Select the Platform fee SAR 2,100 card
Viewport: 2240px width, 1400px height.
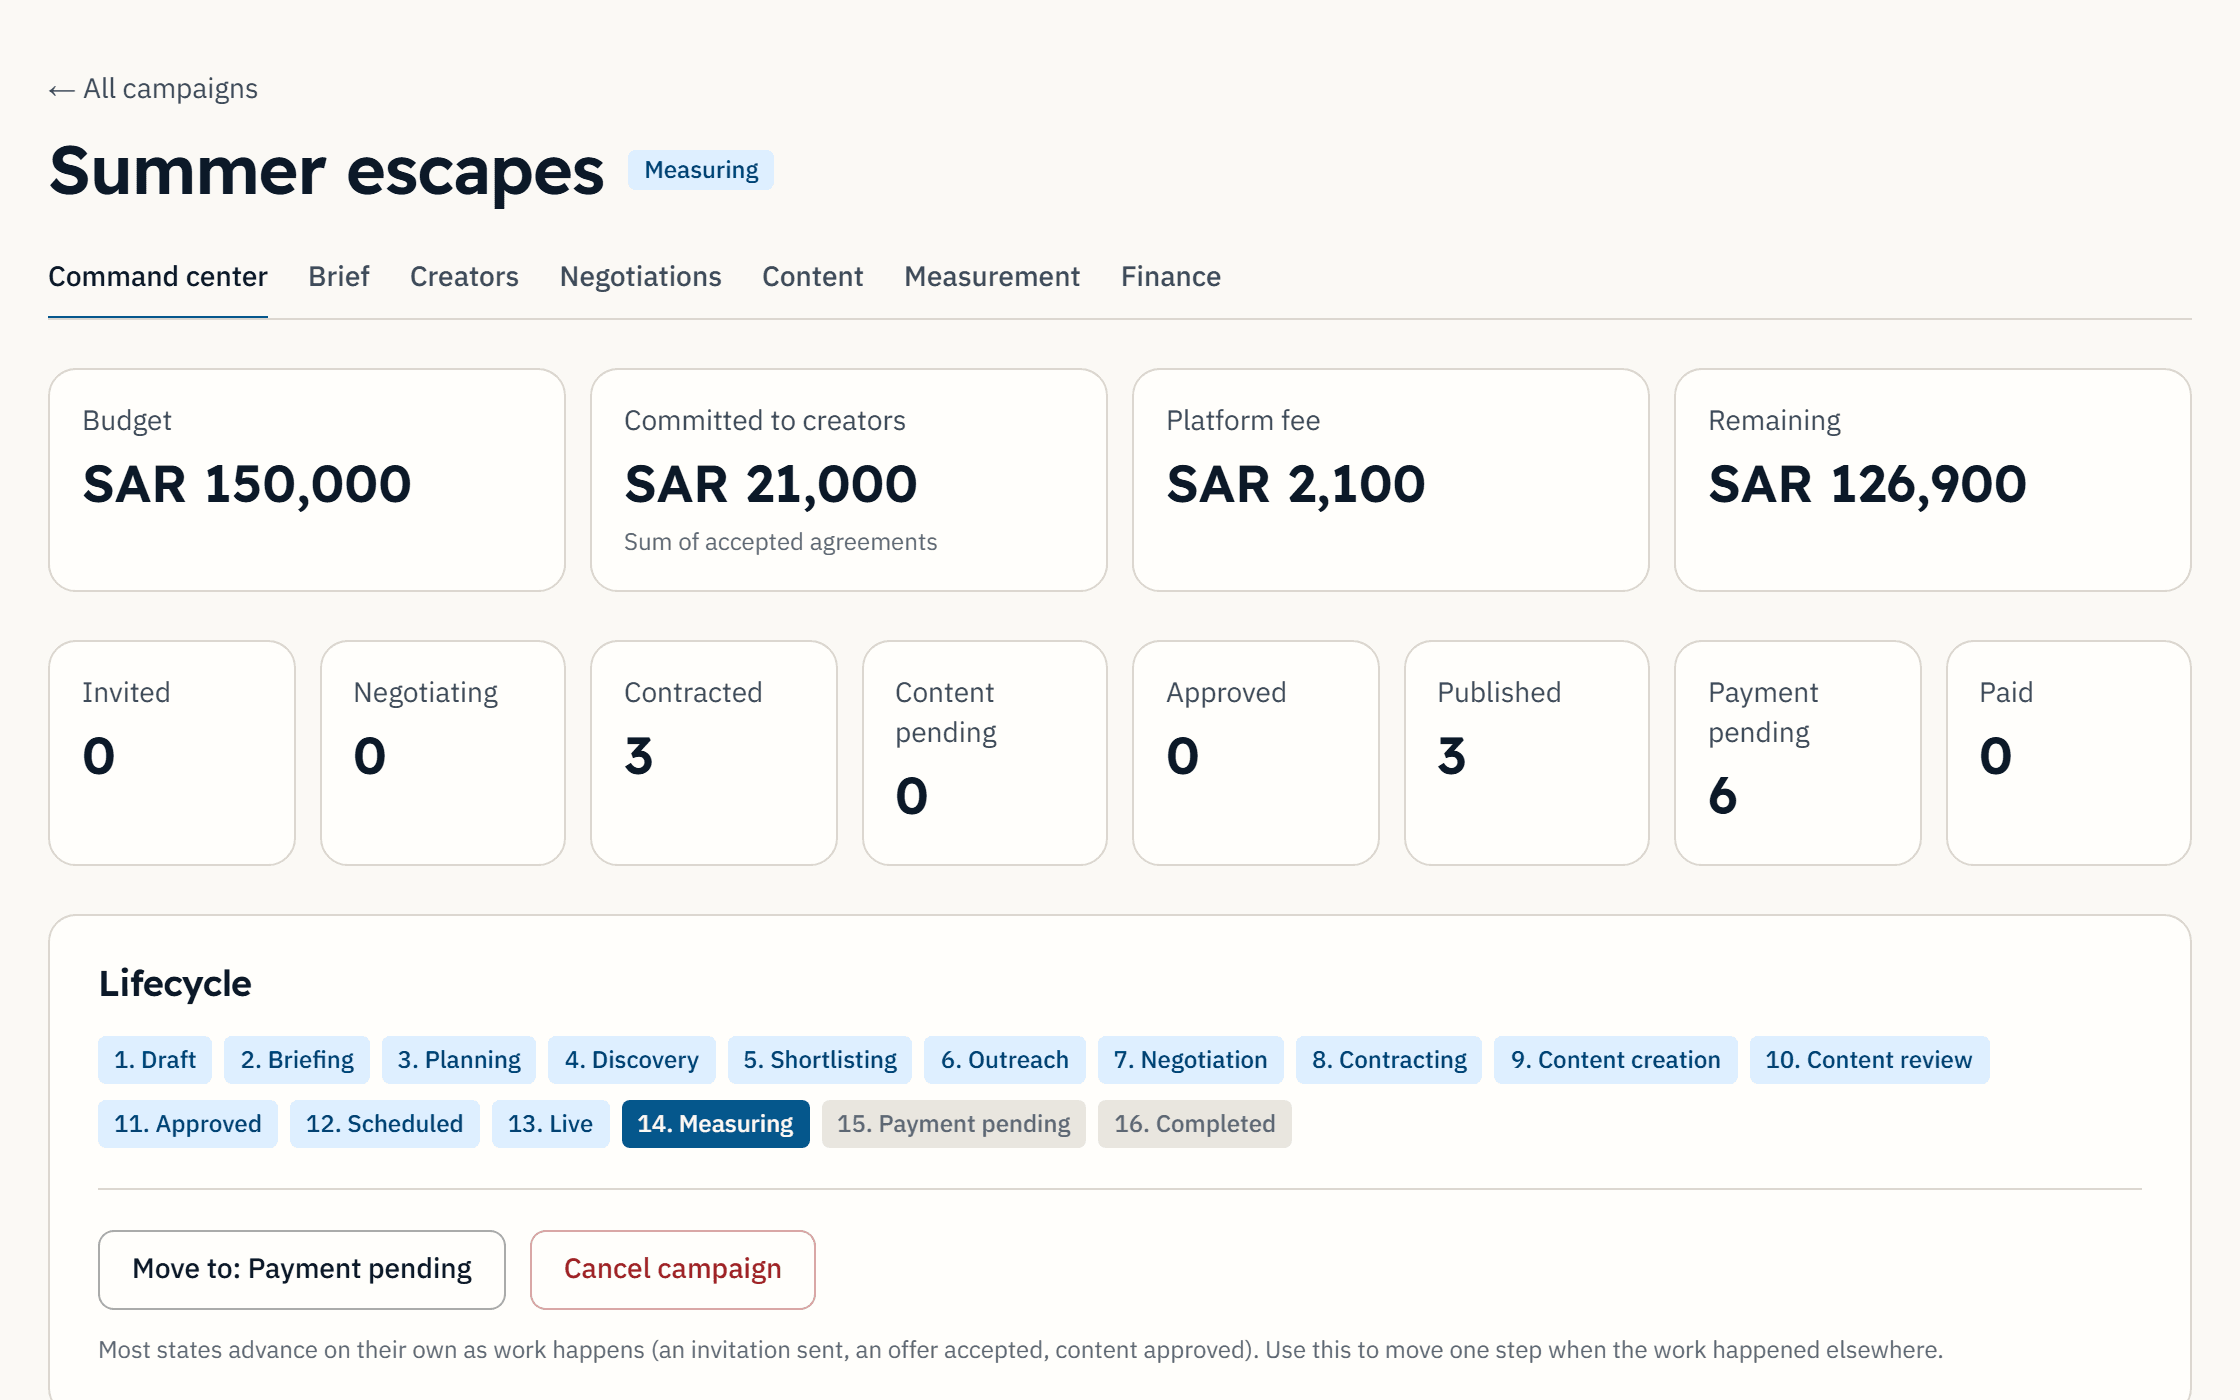[x=1391, y=480]
